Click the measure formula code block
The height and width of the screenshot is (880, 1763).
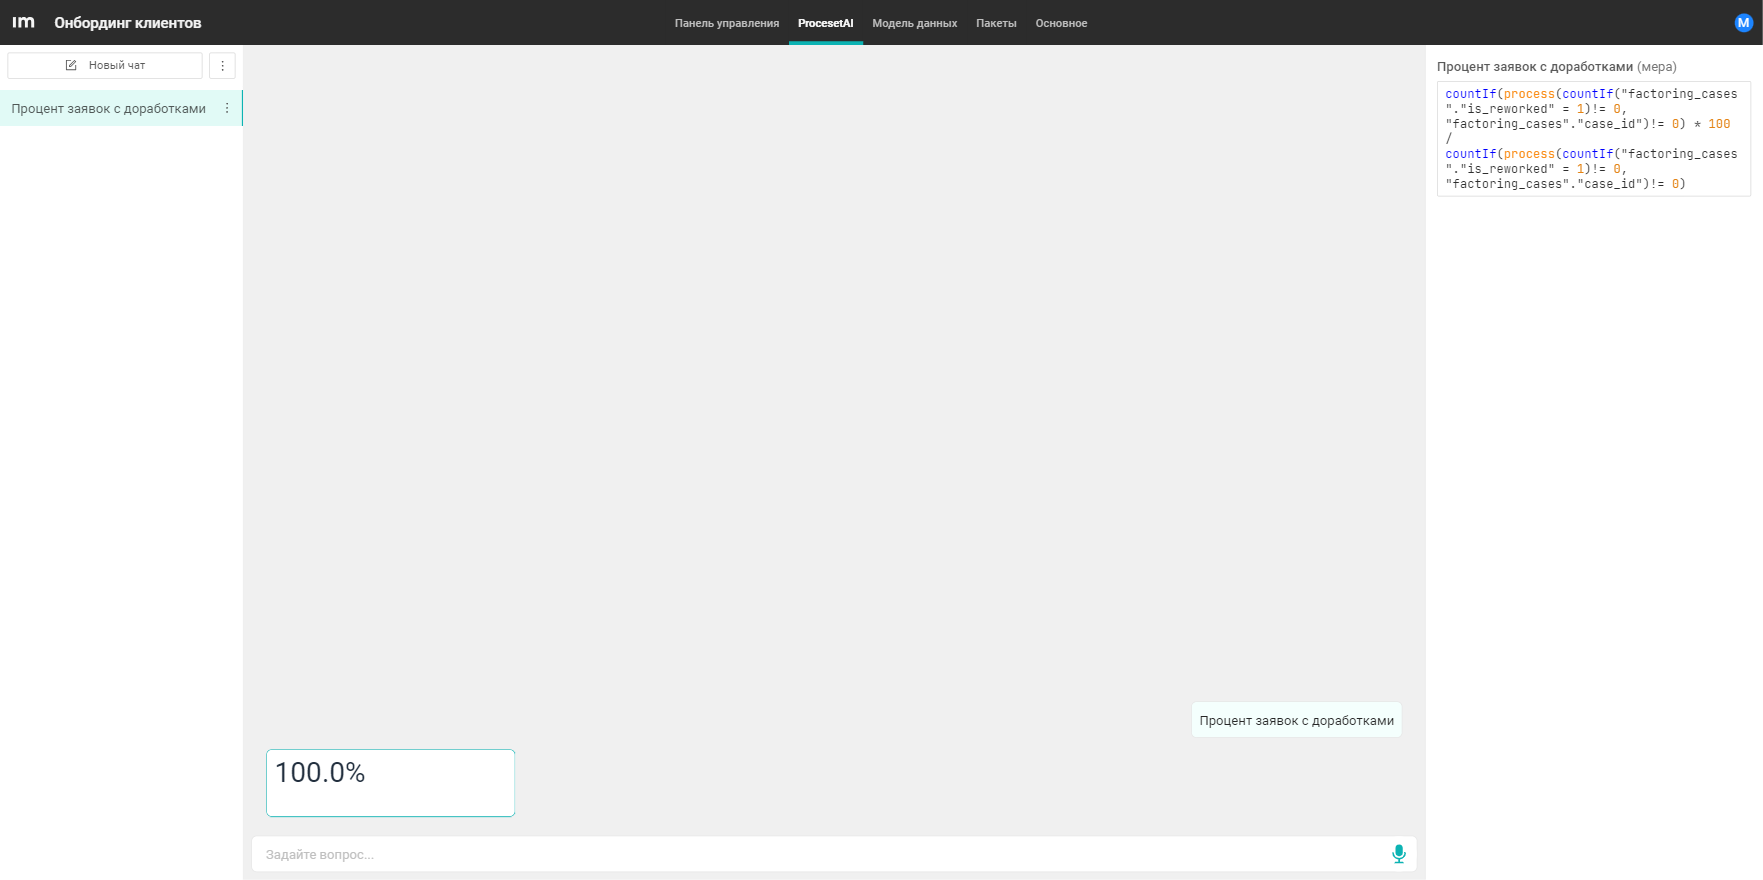(1594, 139)
